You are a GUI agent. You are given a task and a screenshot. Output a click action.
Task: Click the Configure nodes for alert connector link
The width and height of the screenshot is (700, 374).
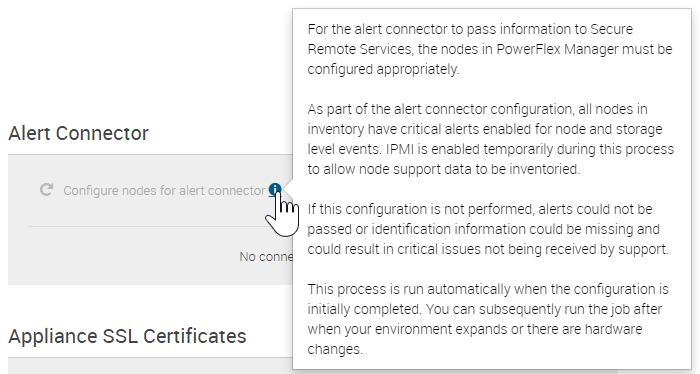coord(164,191)
